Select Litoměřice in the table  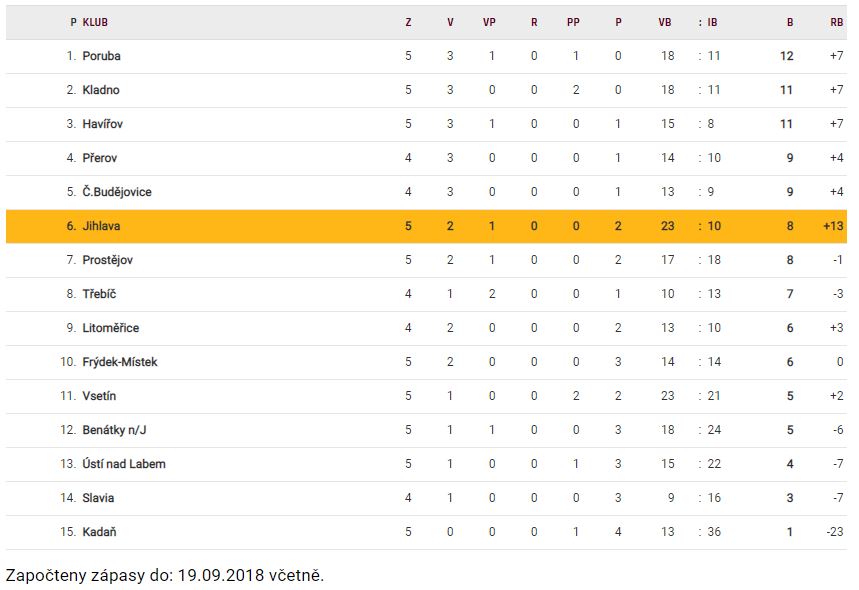[x=111, y=328]
